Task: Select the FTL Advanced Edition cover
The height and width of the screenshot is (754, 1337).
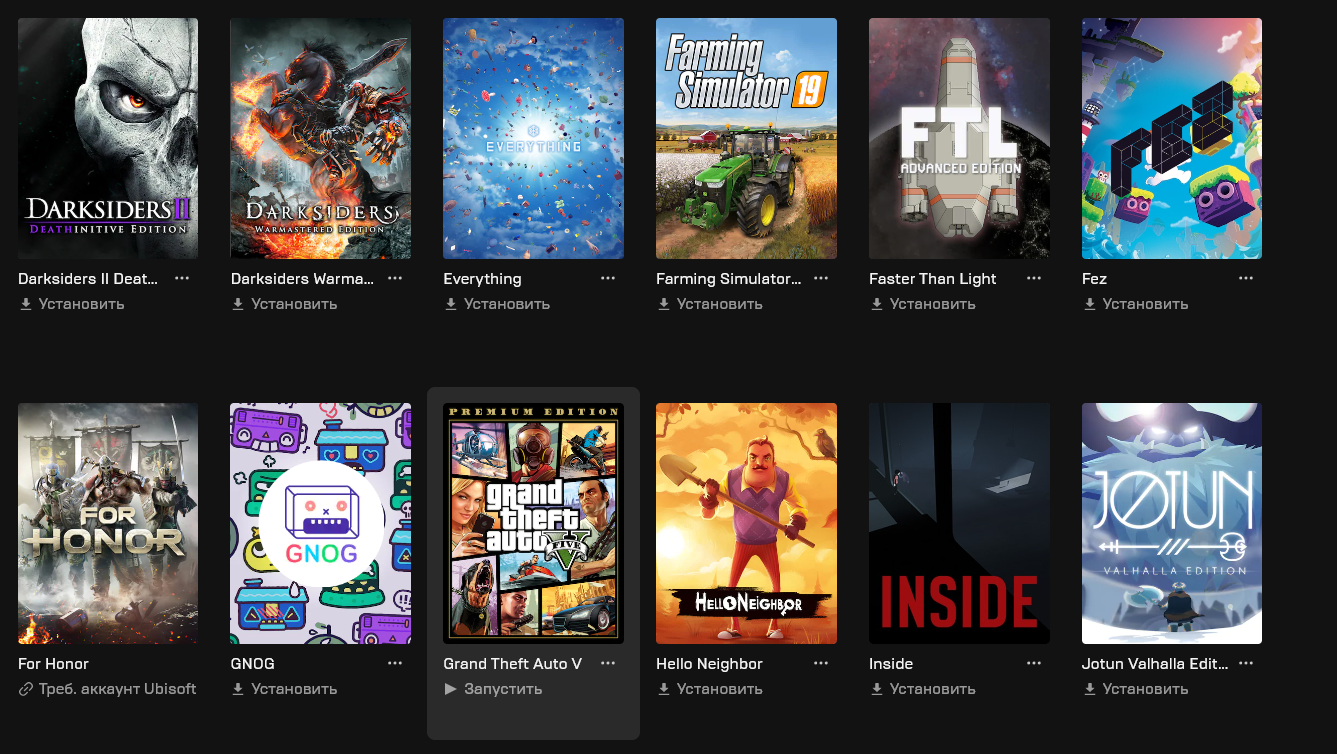Action: click(959, 138)
